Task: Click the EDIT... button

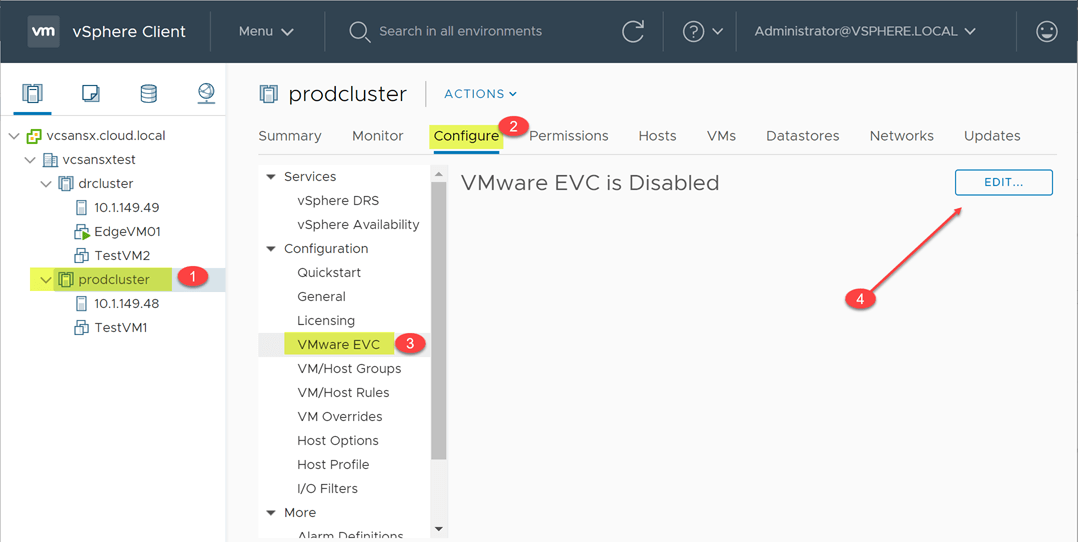Action: point(1004,182)
